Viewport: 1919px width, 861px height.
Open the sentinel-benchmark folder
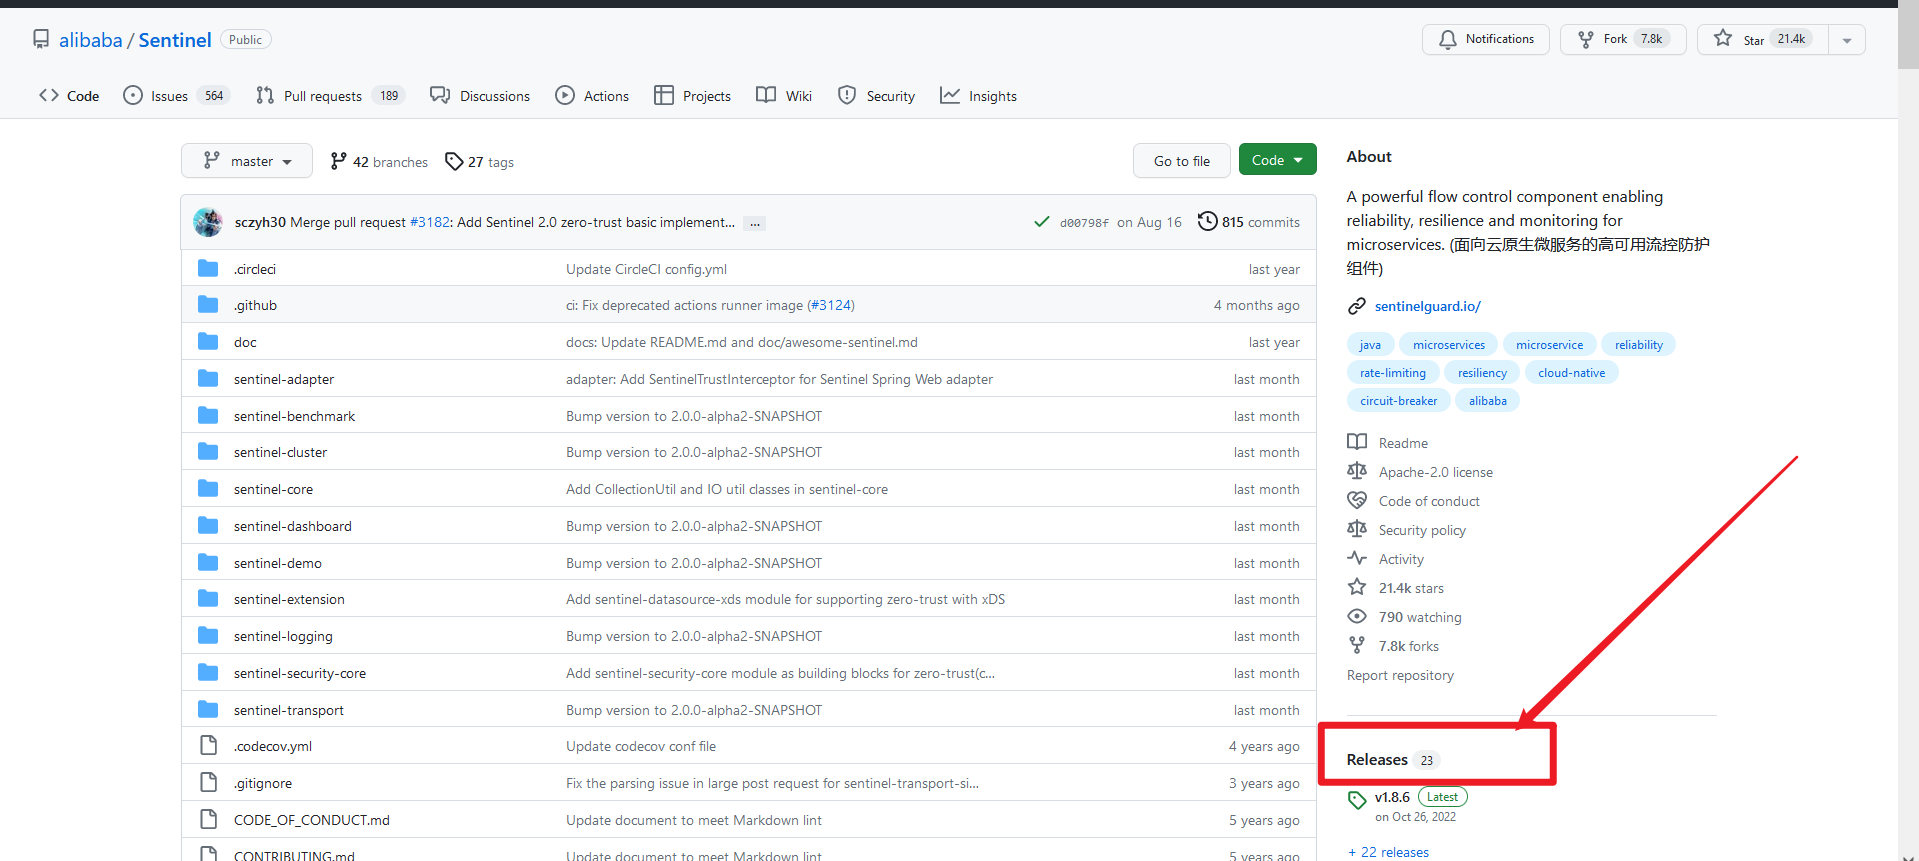coord(294,416)
